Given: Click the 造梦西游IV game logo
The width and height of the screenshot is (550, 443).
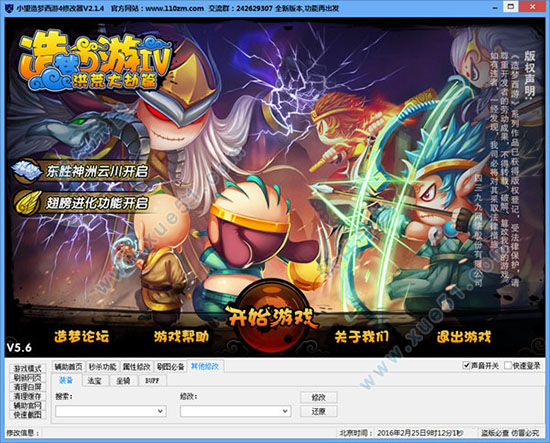Looking at the screenshot, I should [x=95, y=61].
